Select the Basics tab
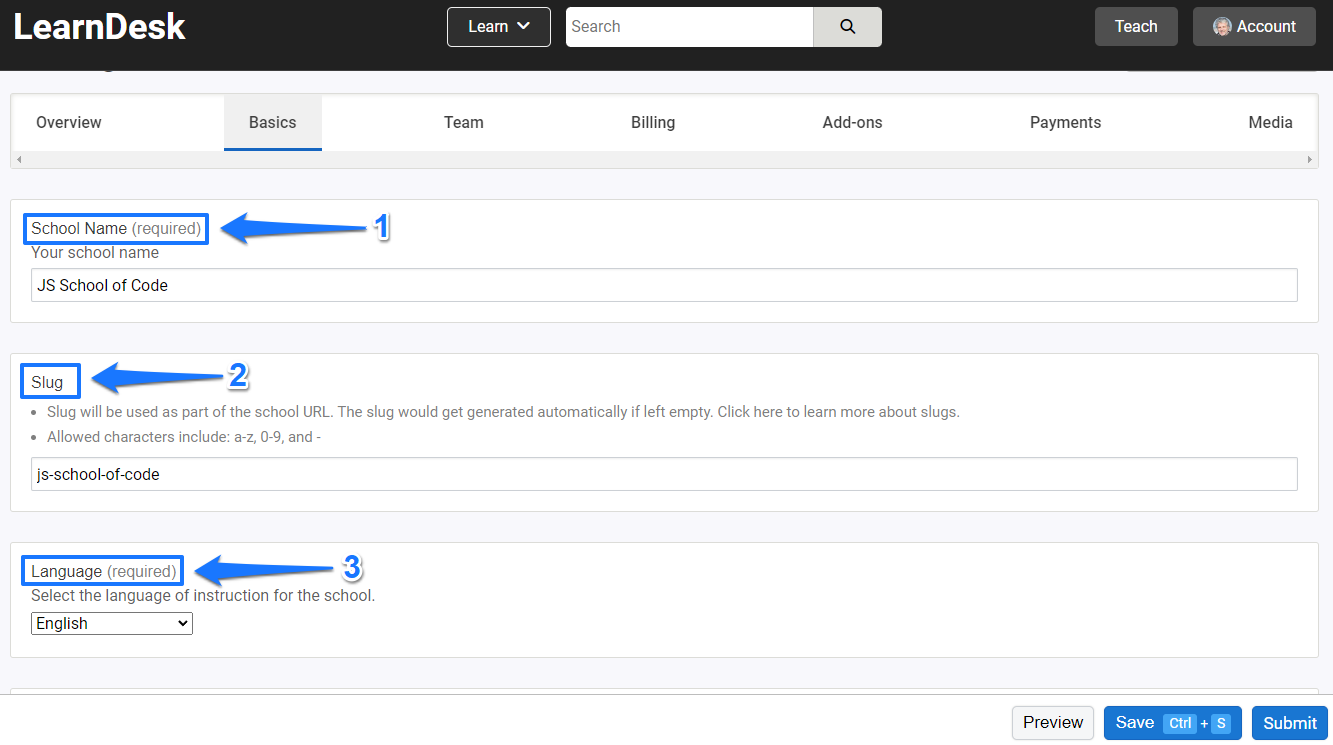Image resolution: width=1333 pixels, height=745 pixels. click(x=273, y=123)
